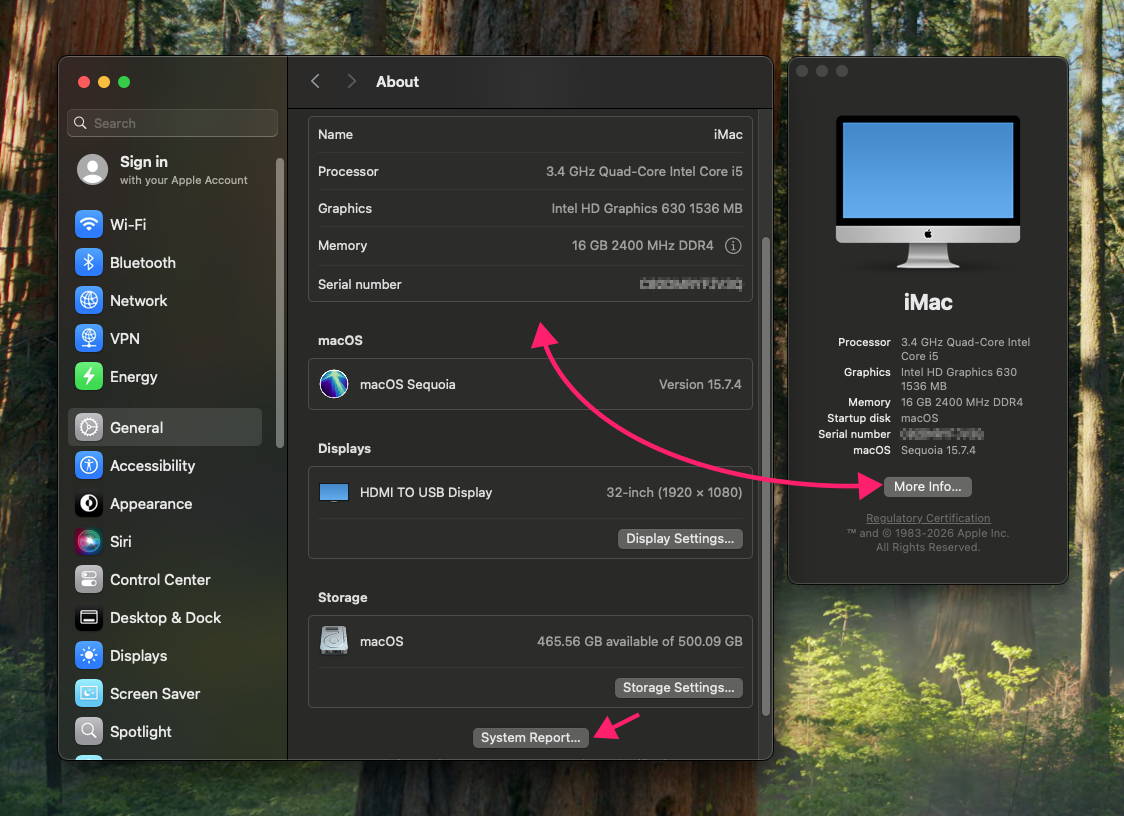The height and width of the screenshot is (816, 1124).
Task: Click the About pane vertical scrollbar
Action: [766, 475]
